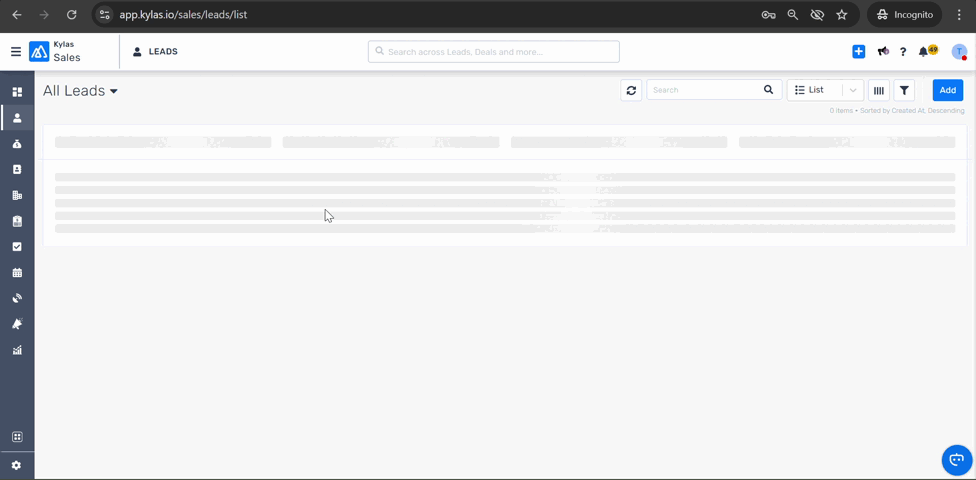Screen dimensions: 976x480
Task: Click the Incognito indicator
Action: pyautogui.click(x=904, y=14)
